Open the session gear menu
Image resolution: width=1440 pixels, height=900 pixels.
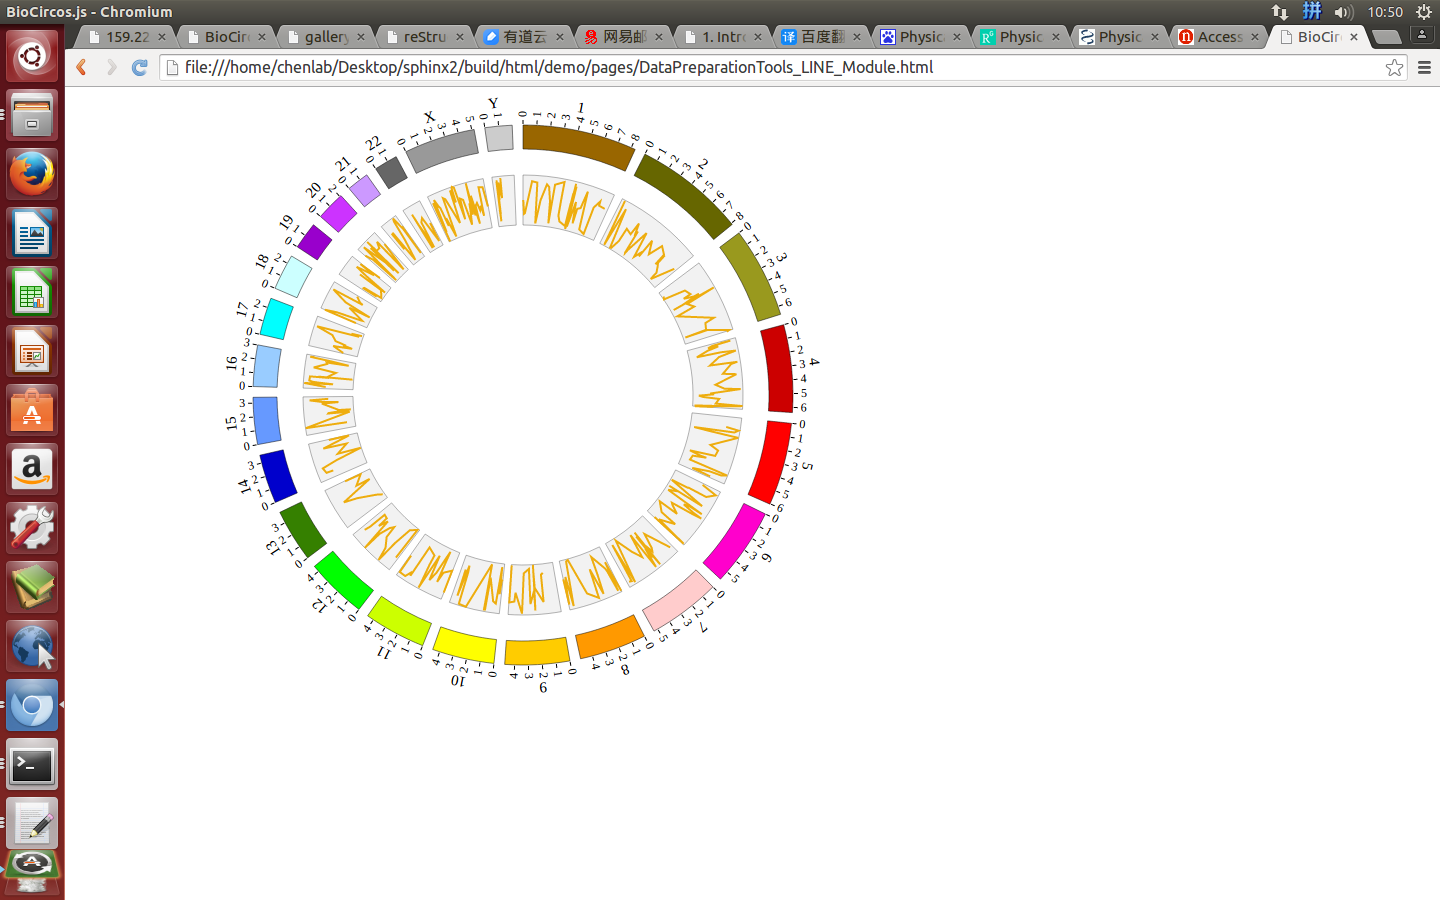1424,12
